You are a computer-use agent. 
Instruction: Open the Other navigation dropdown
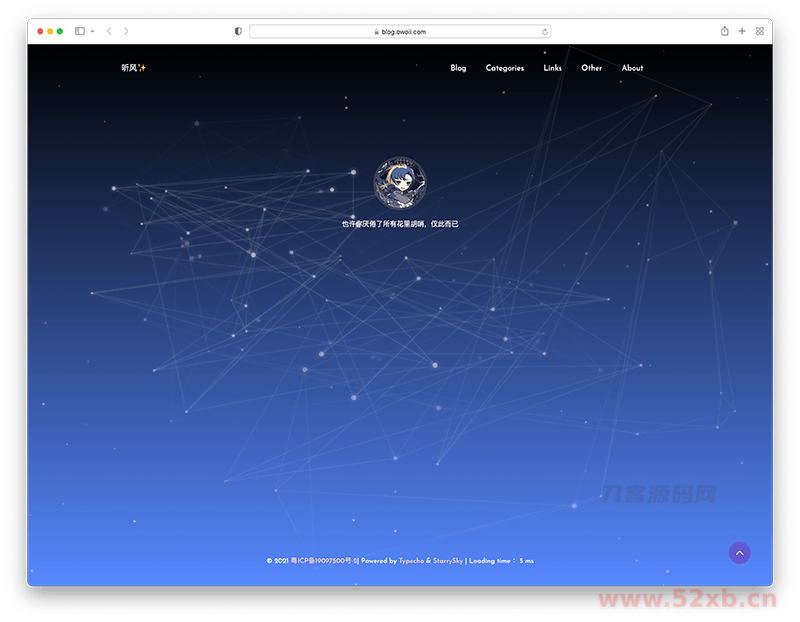591,68
